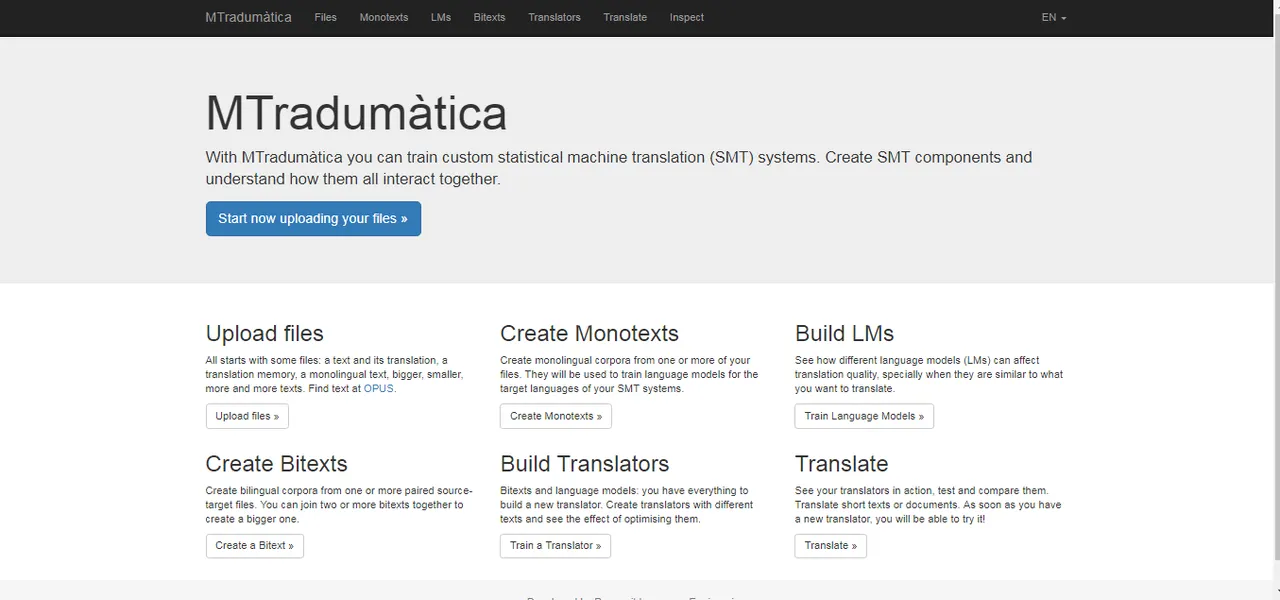This screenshot has width=1280, height=600.
Task: Click the Build Translators heading
Action: pyautogui.click(x=584, y=464)
